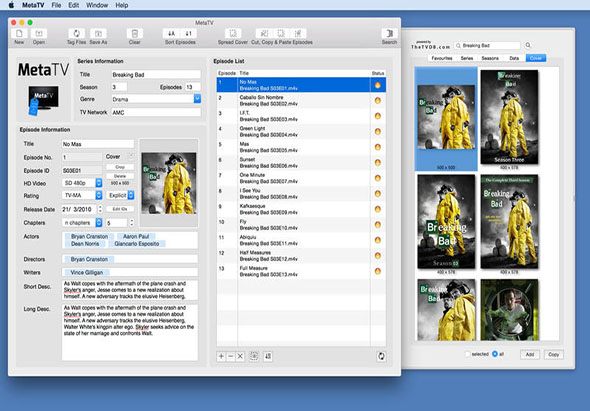
Task: Click the Save As toolbar icon
Action: (98, 33)
